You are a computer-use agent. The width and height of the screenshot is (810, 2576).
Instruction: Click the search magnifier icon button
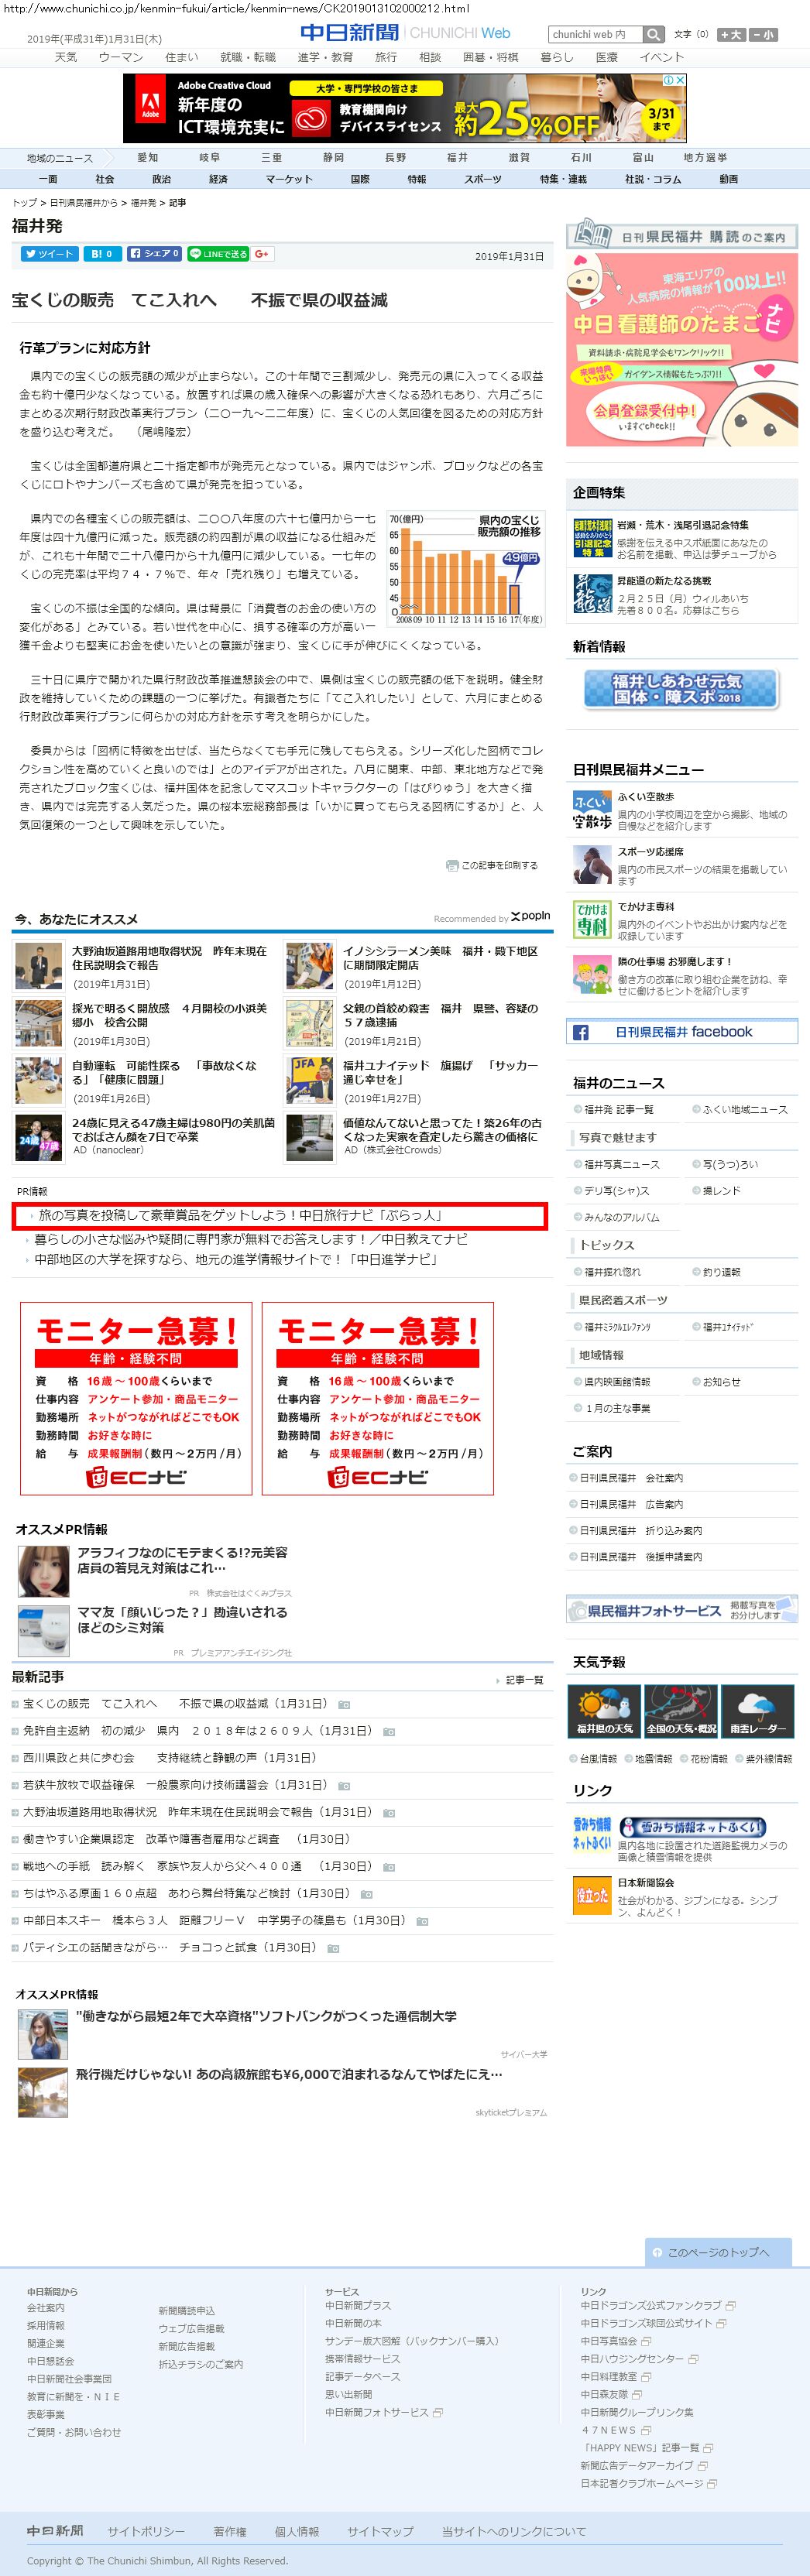[x=653, y=34]
